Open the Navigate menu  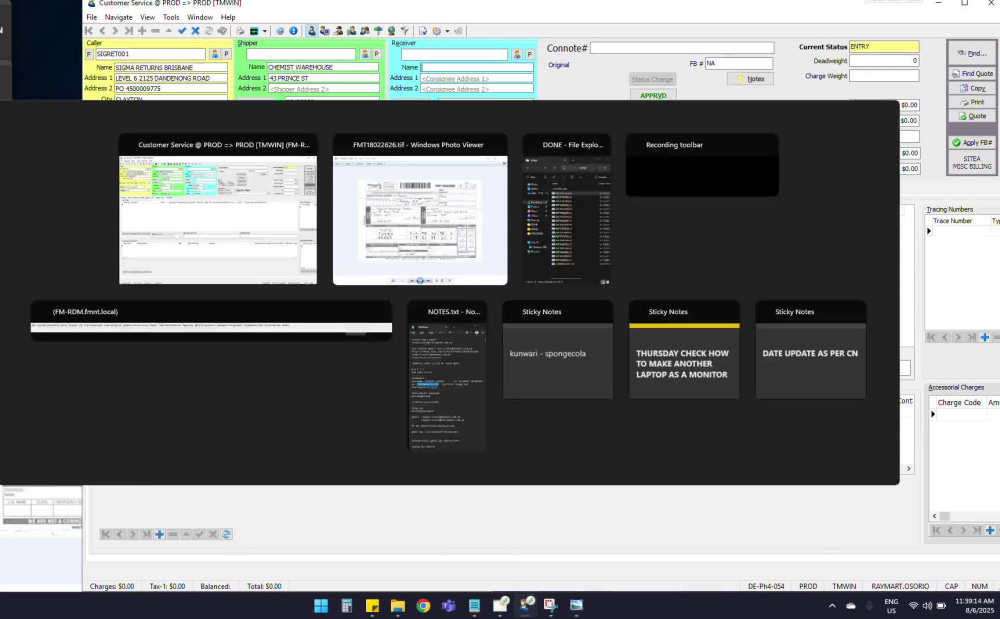119,17
